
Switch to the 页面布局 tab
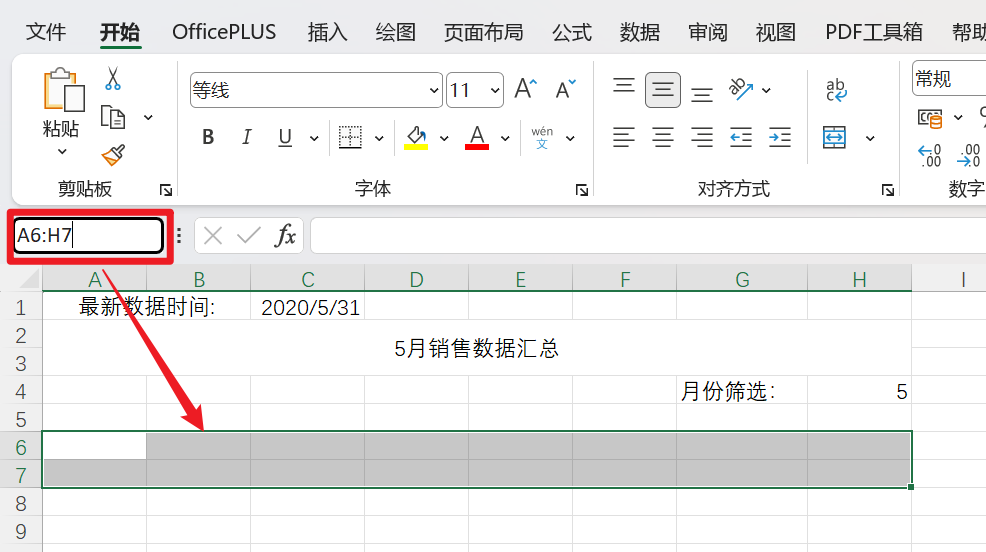[x=484, y=32]
